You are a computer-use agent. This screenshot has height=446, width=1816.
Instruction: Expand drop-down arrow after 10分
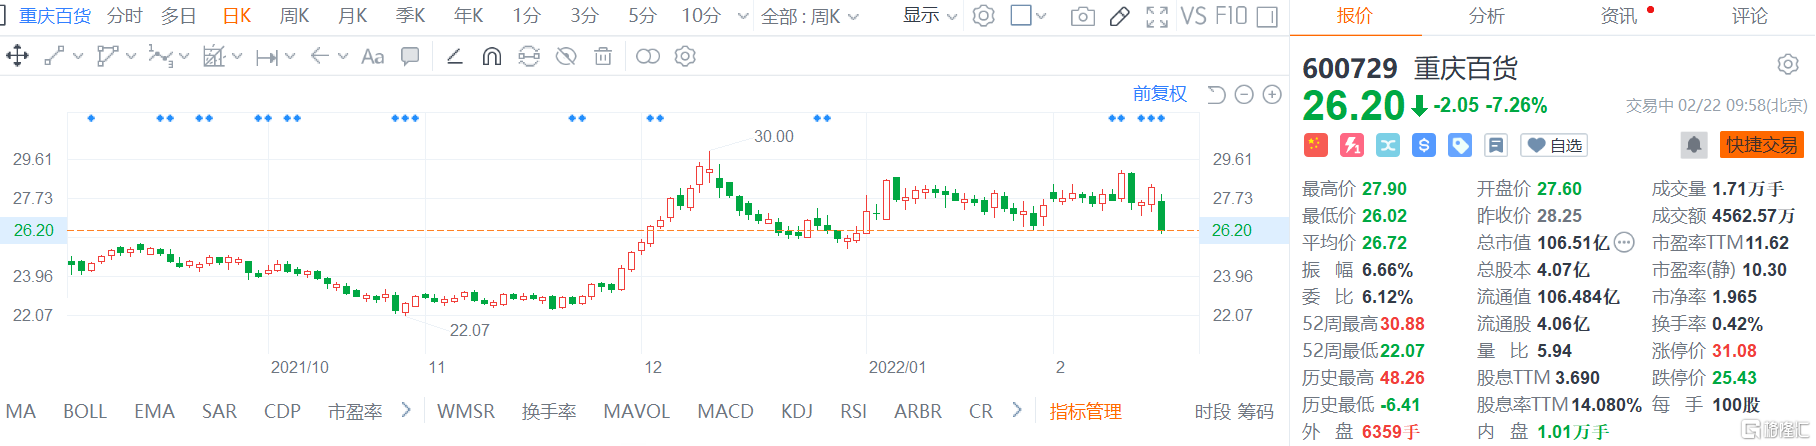[x=742, y=16]
